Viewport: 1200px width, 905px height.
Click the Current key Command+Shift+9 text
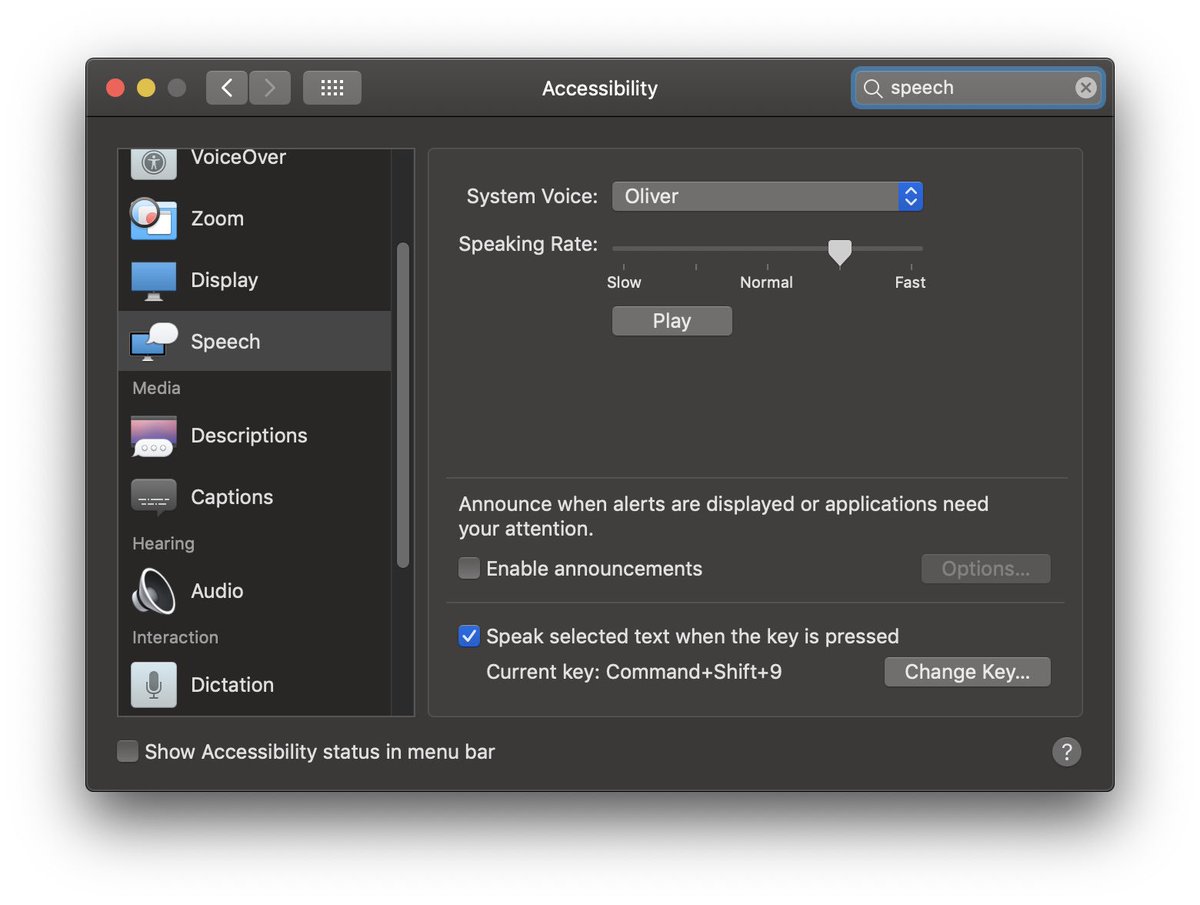(634, 672)
